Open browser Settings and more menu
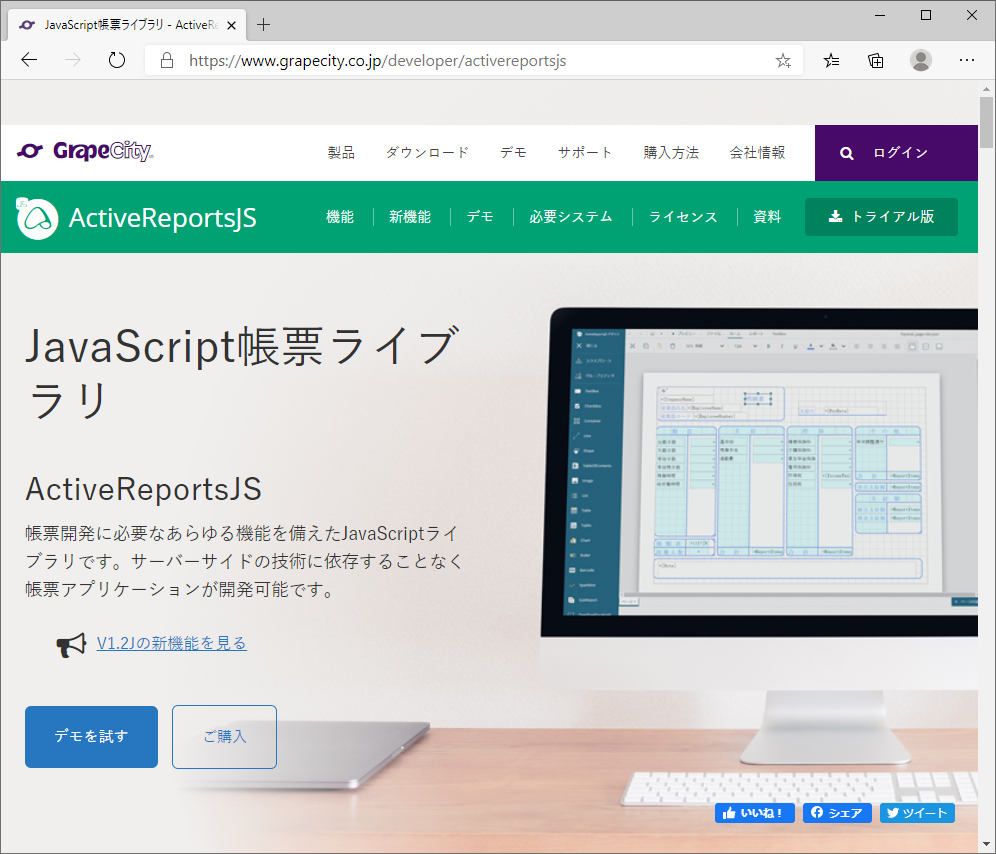This screenshot has height=854, width=996. [966, 60]
